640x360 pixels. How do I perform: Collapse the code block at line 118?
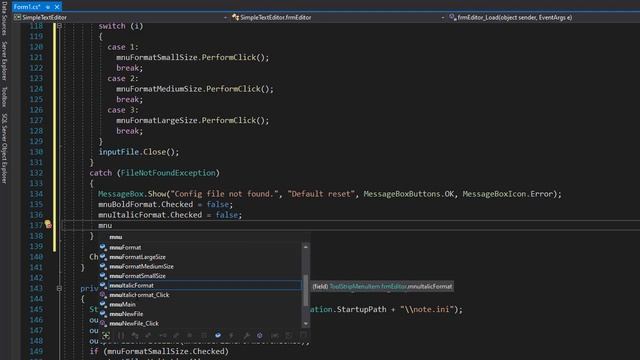[59, 26]
